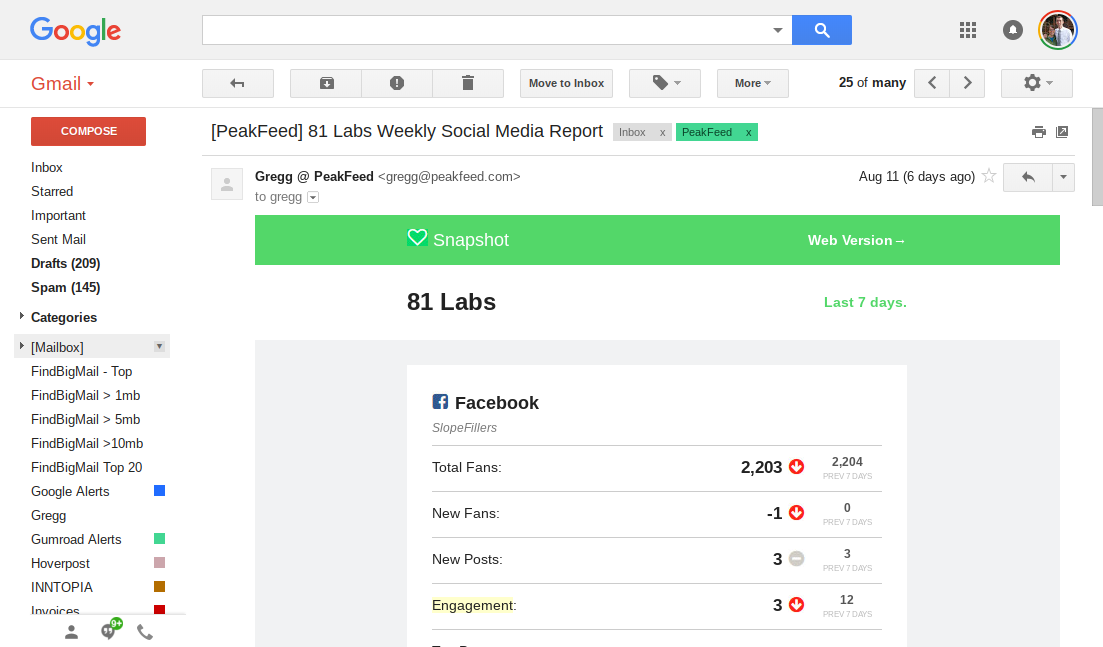Go back to the message list
Screen dimensions: 1103x647
[238, 83]
